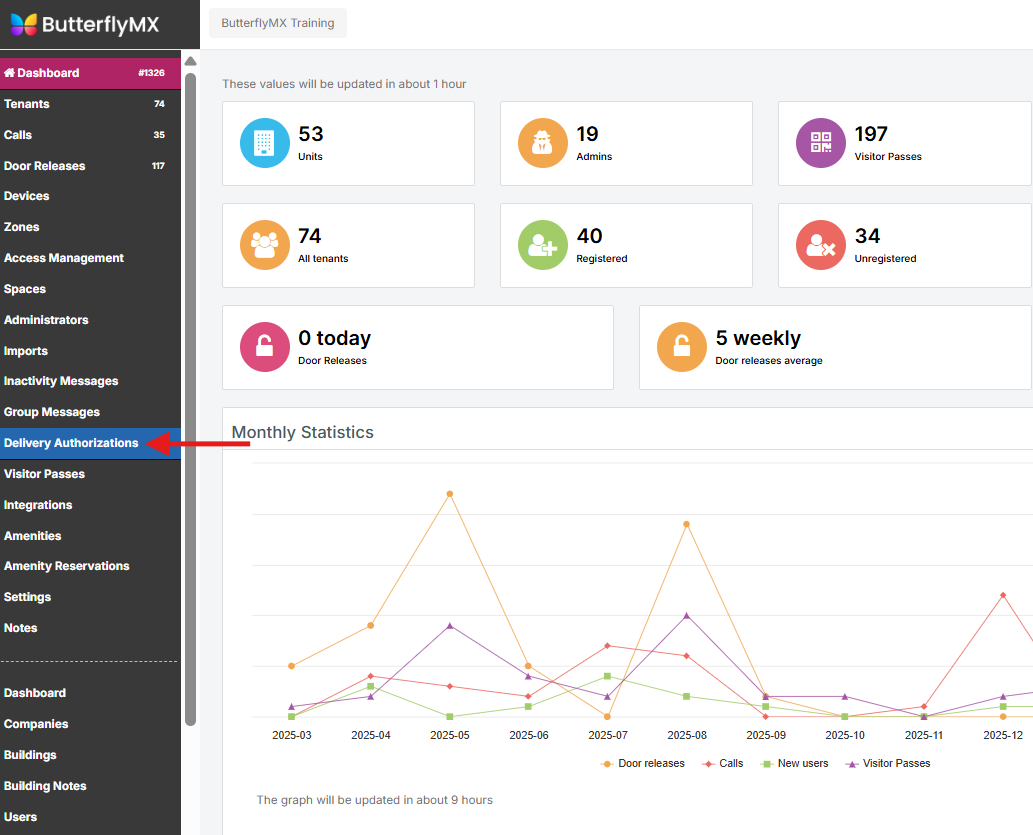Open the Tenants list link
The height and width of the screenshot is (835, 1033).
tap(27, 104)
